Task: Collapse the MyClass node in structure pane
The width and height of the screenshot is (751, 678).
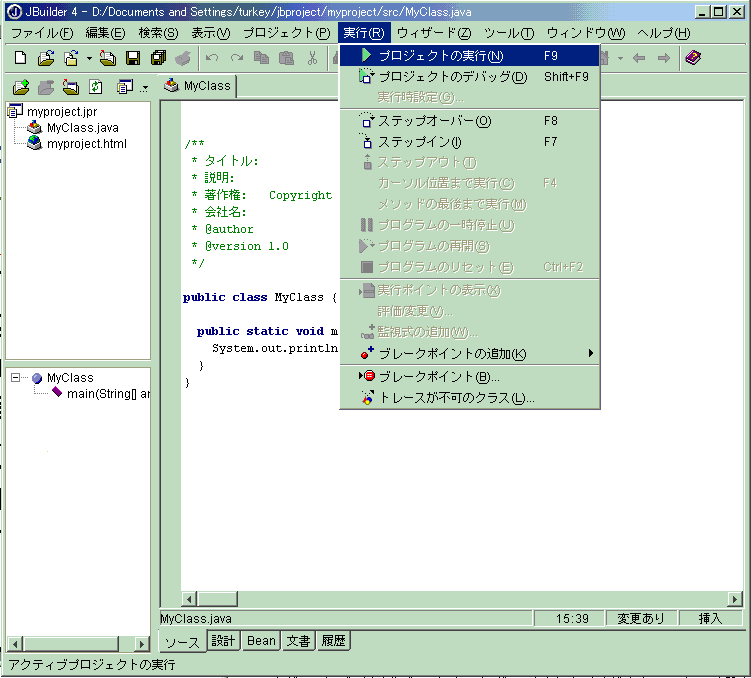Action: pos(17,378)
